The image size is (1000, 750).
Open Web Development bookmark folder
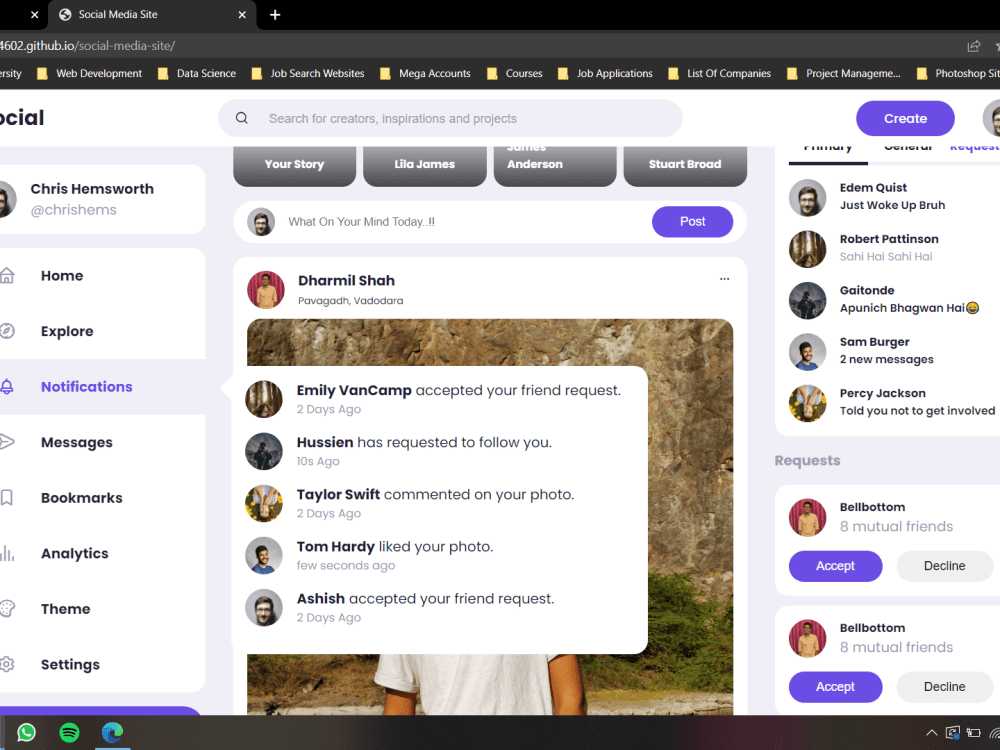(90, 73)
